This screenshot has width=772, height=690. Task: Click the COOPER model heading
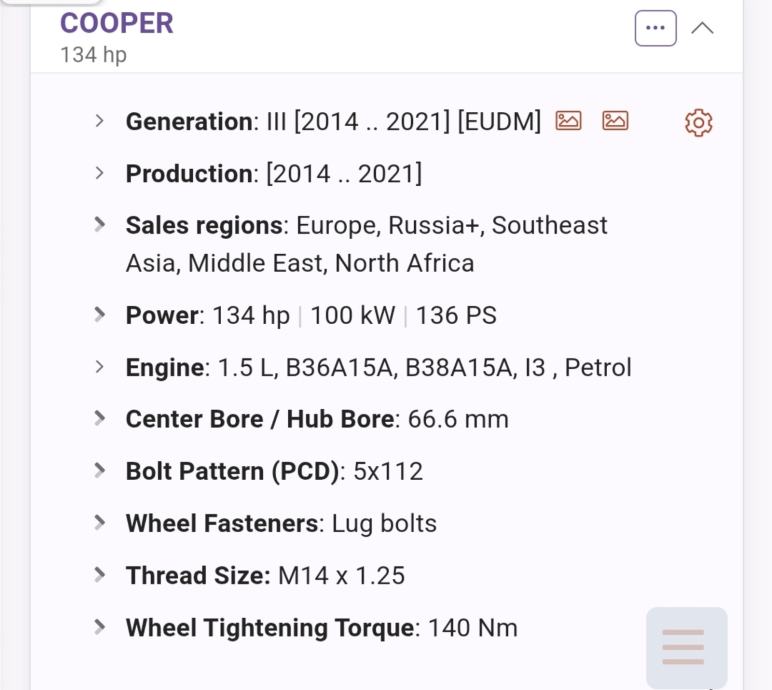coord(116,23)
